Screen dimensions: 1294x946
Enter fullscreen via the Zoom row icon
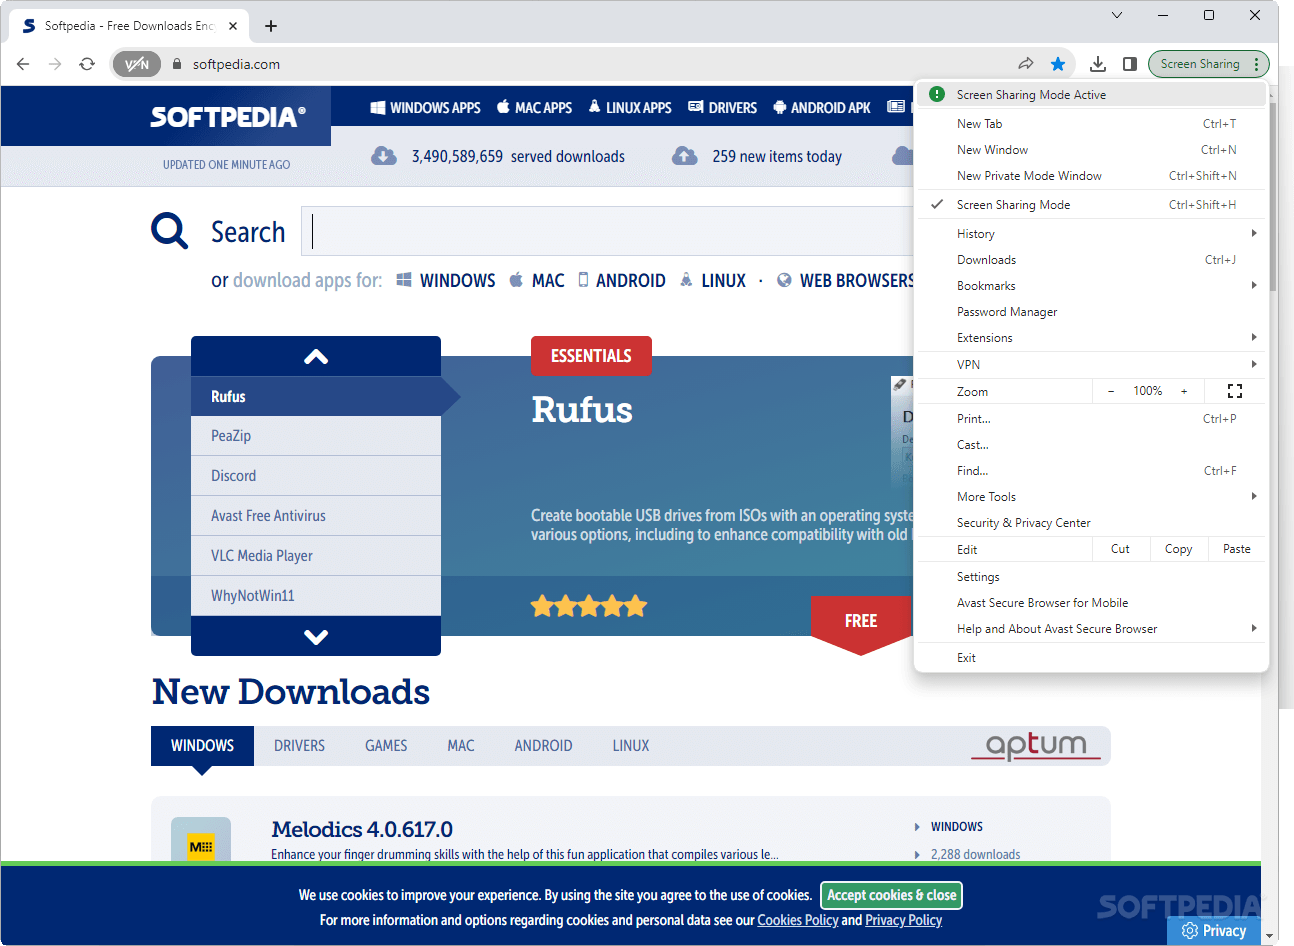coord(1235,390)
